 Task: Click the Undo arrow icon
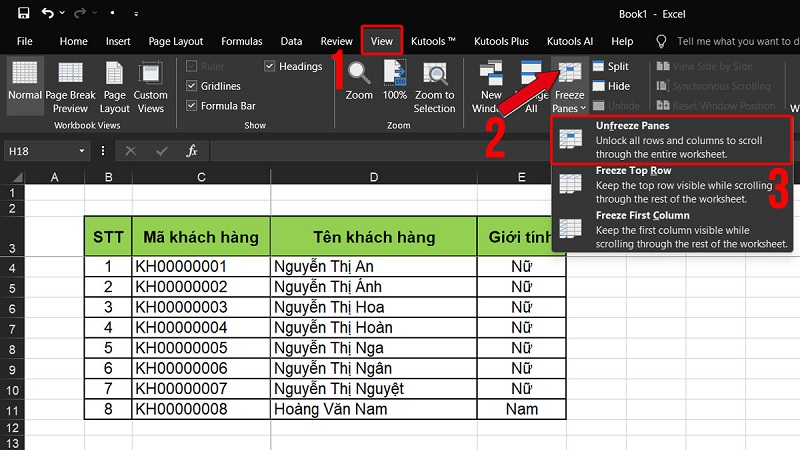(47, 13)
